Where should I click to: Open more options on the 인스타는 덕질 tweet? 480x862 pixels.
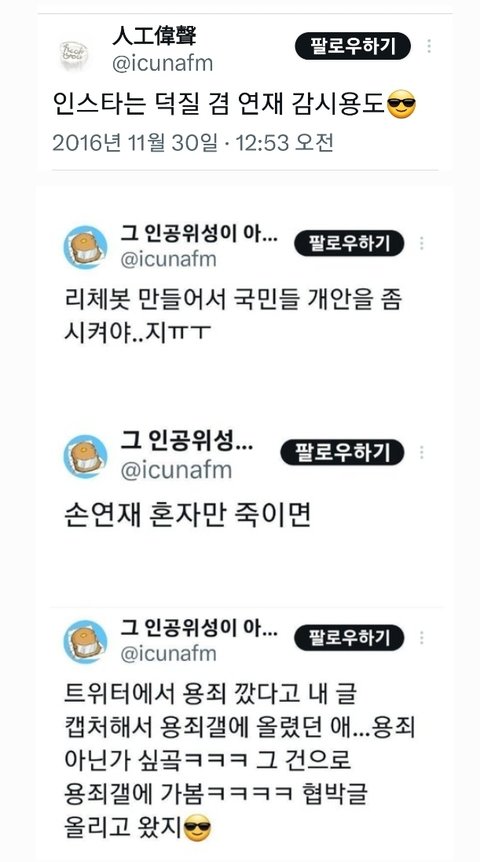tap(429, 46)
